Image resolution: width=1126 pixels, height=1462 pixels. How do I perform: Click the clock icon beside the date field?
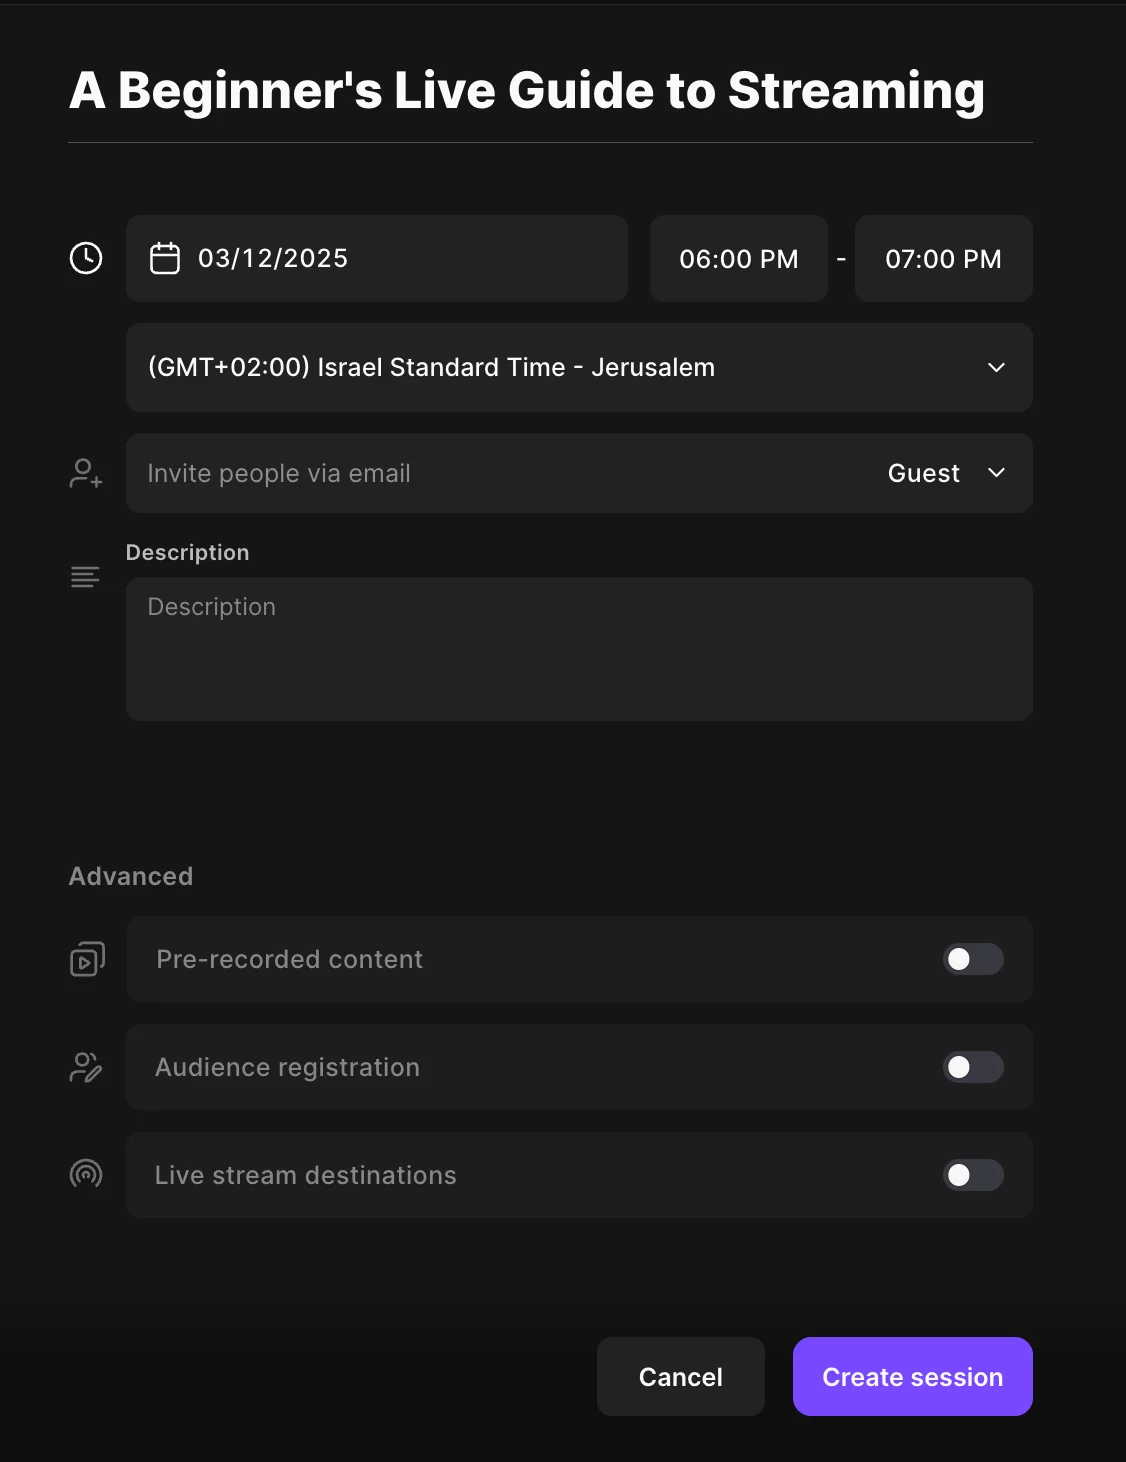click(x=85, y=258)
